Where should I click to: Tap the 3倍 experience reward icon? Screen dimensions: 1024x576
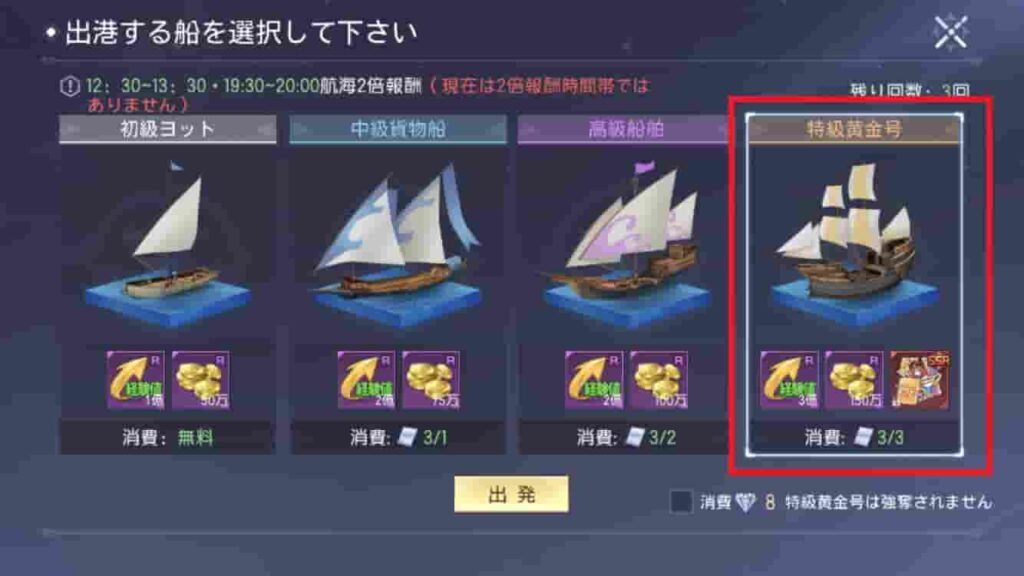click(x=789, y=380)
